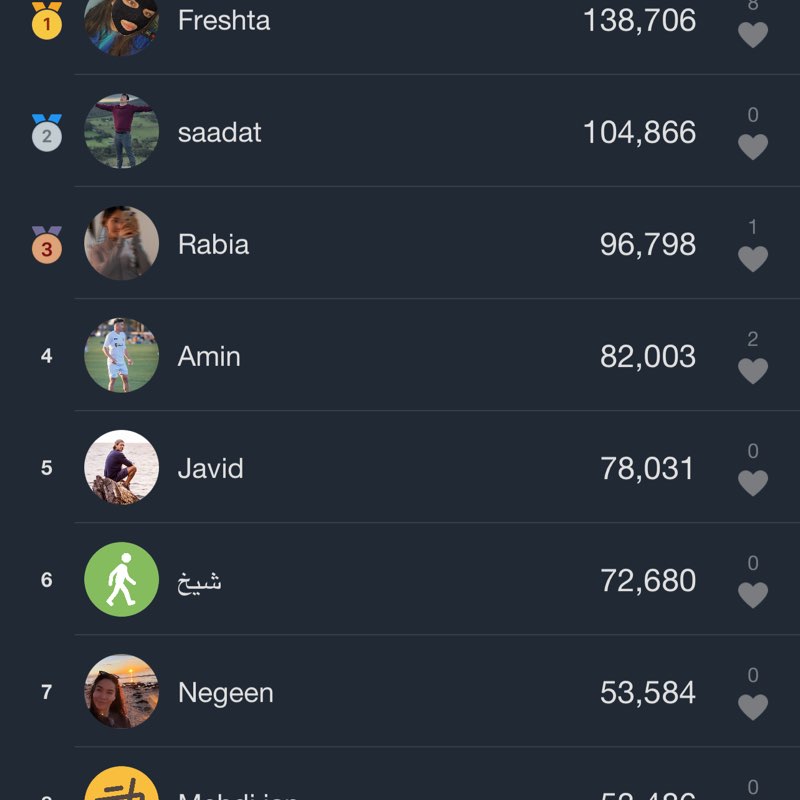The height and width of the screenshot is (800, 800).
Task: Tap Javid's profile picture
Action: 121,467
